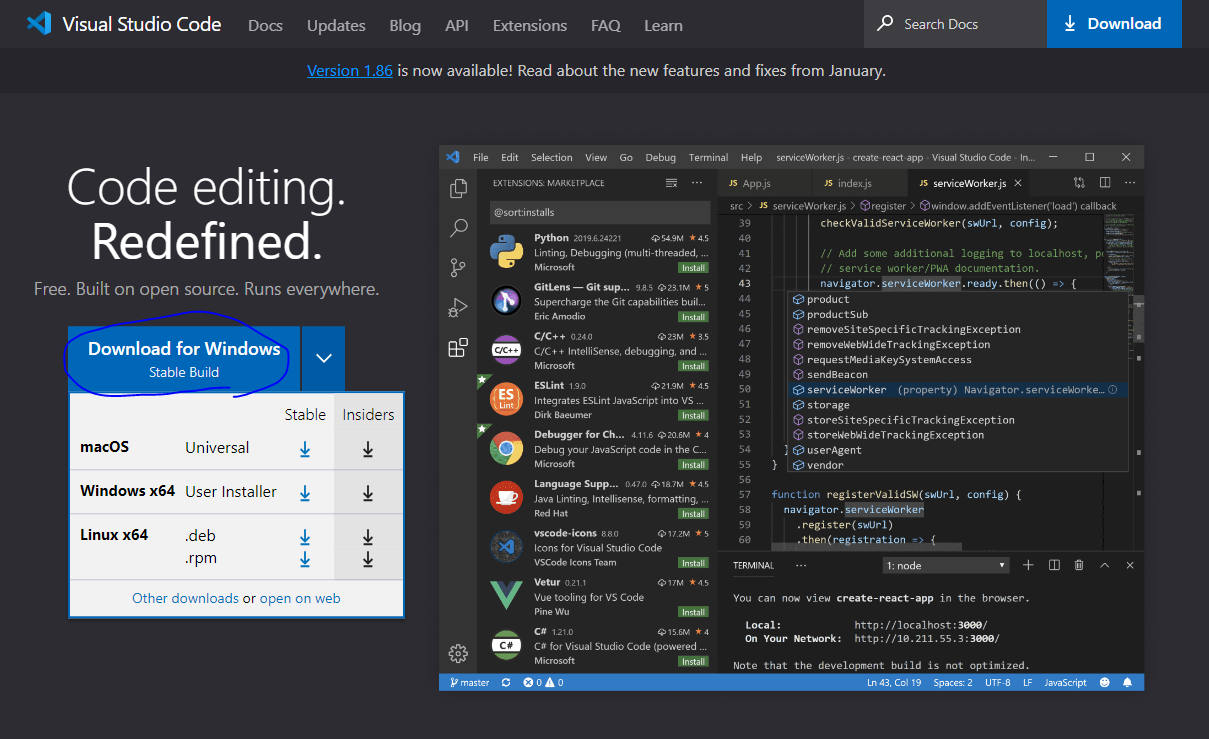Select Extensions icon in activity bar
Viewport: 1209px width, 739px height.
pos(458,348)
